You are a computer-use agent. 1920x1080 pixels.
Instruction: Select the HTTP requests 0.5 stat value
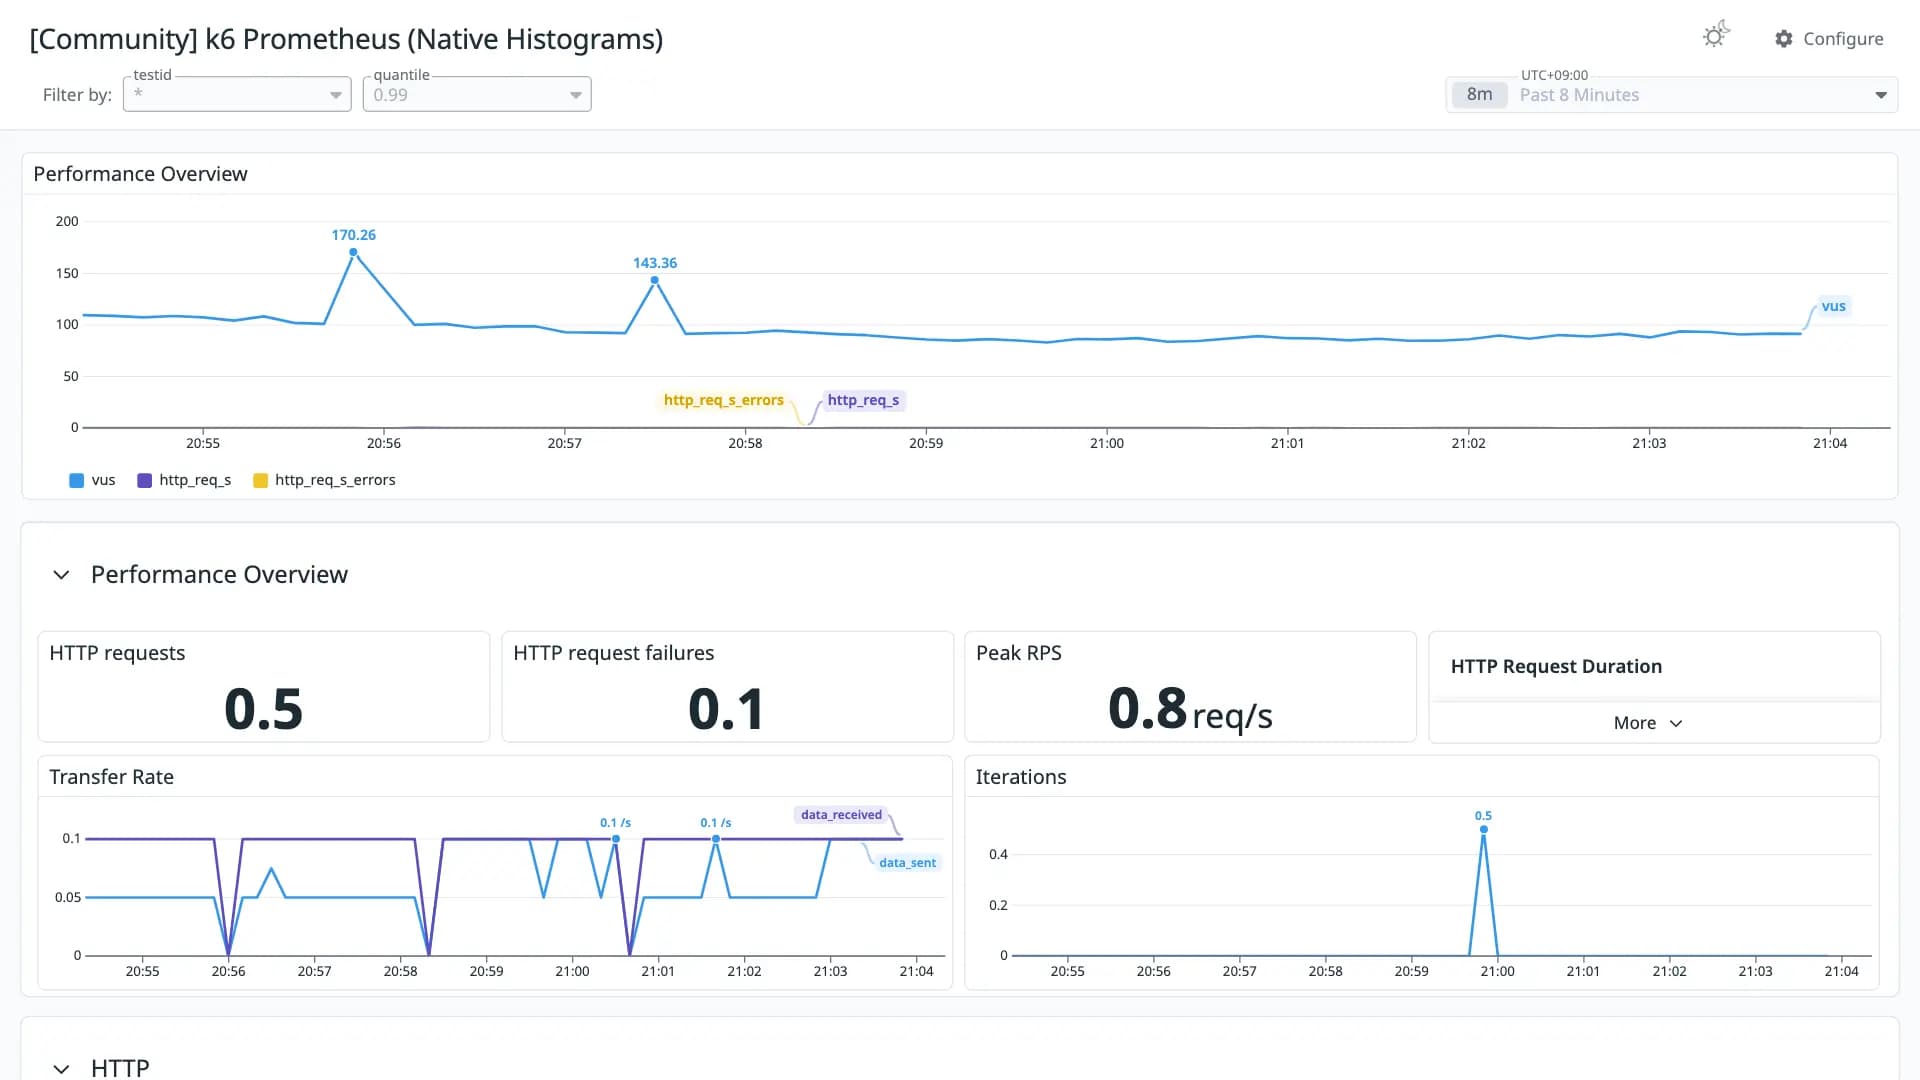pyautogui.click(x=263, y=709)
